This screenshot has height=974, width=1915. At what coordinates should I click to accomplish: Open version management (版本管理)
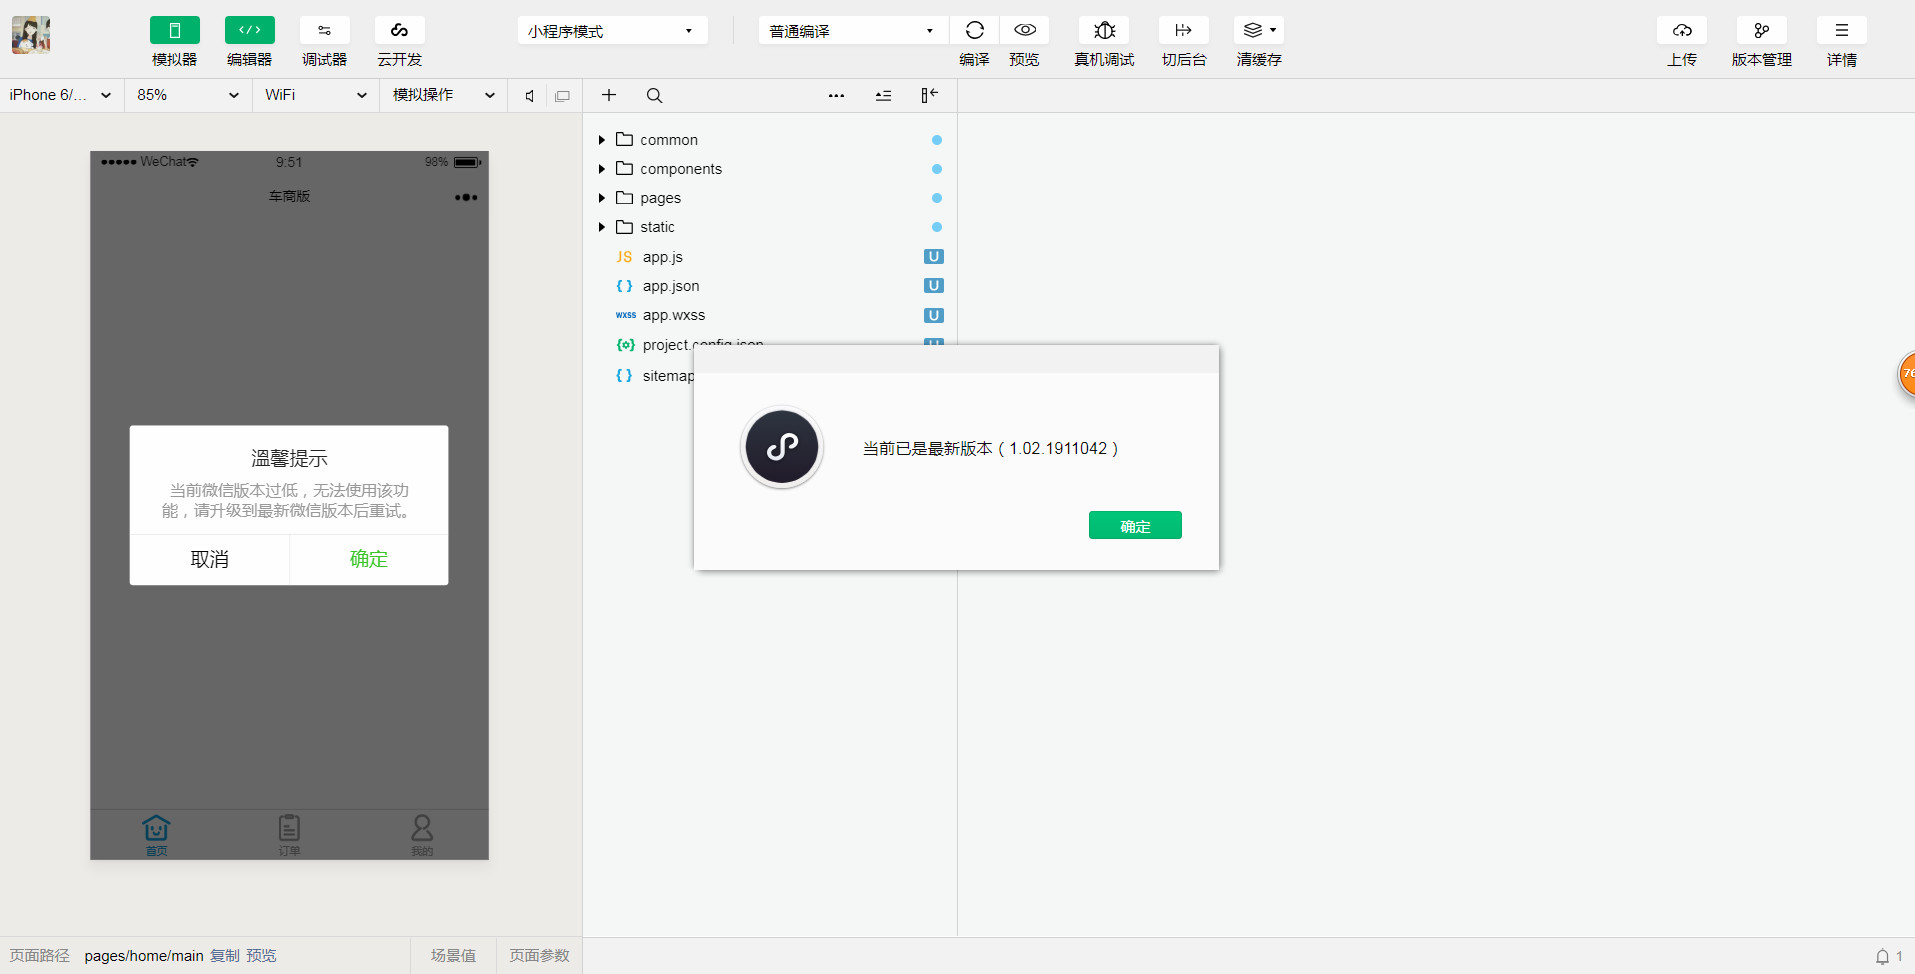pyautogui.click(x=1761, y=31)
